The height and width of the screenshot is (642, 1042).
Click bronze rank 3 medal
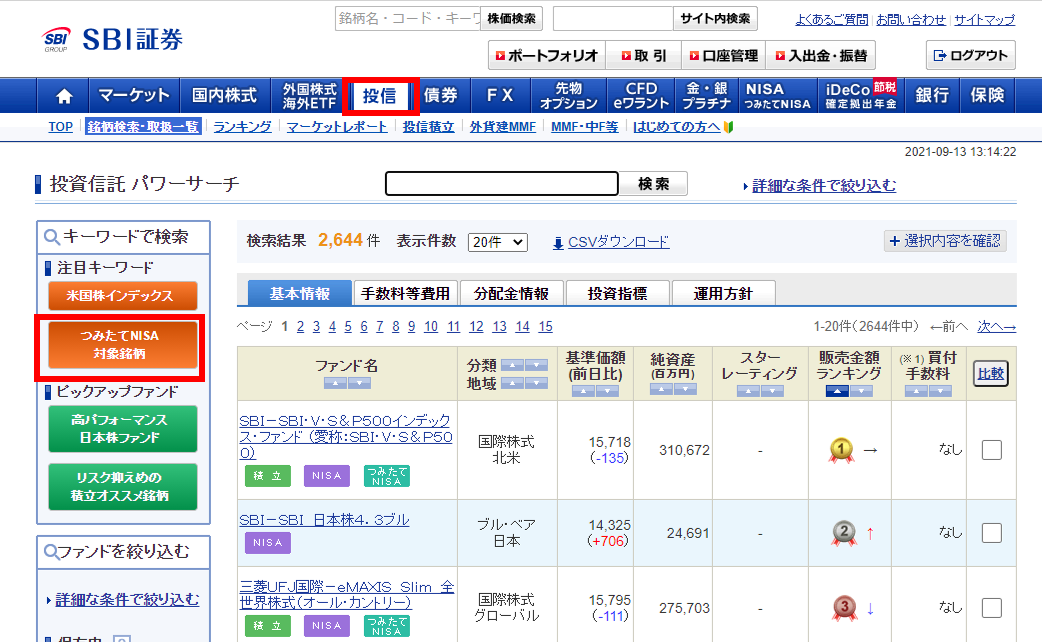[x=845, y=608]
